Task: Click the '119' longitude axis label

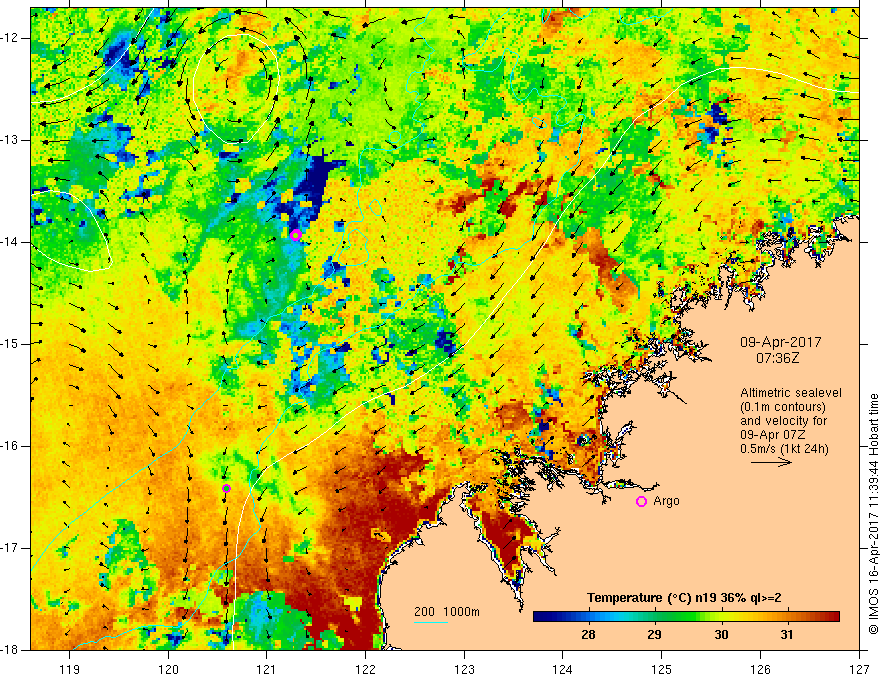Action: (x=70, y=669)
